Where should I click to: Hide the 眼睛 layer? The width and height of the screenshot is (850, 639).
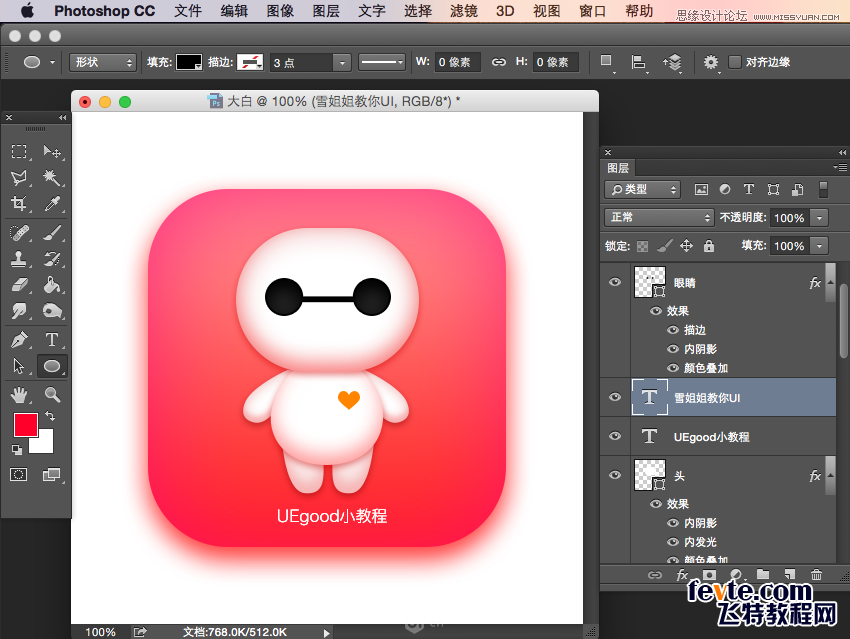(615, 283)
